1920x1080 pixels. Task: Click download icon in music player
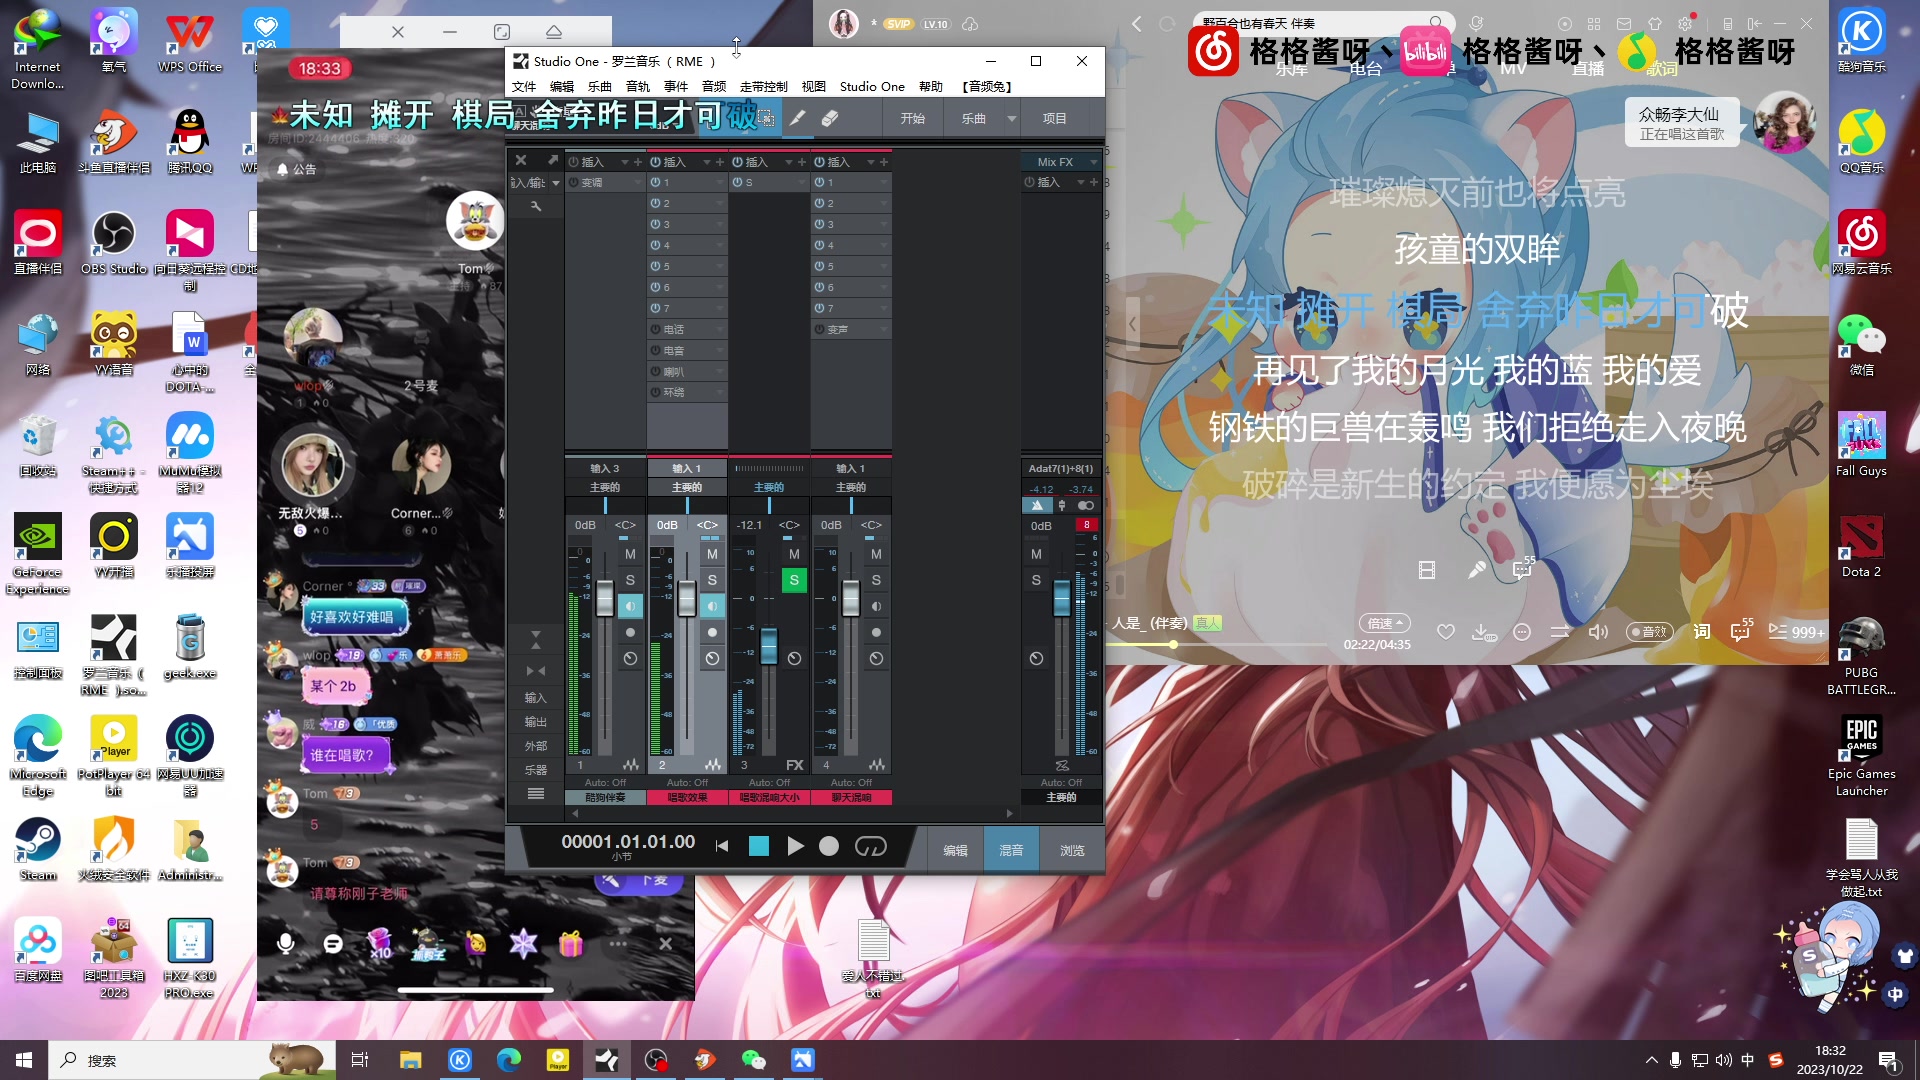[x=1482, y=632]
